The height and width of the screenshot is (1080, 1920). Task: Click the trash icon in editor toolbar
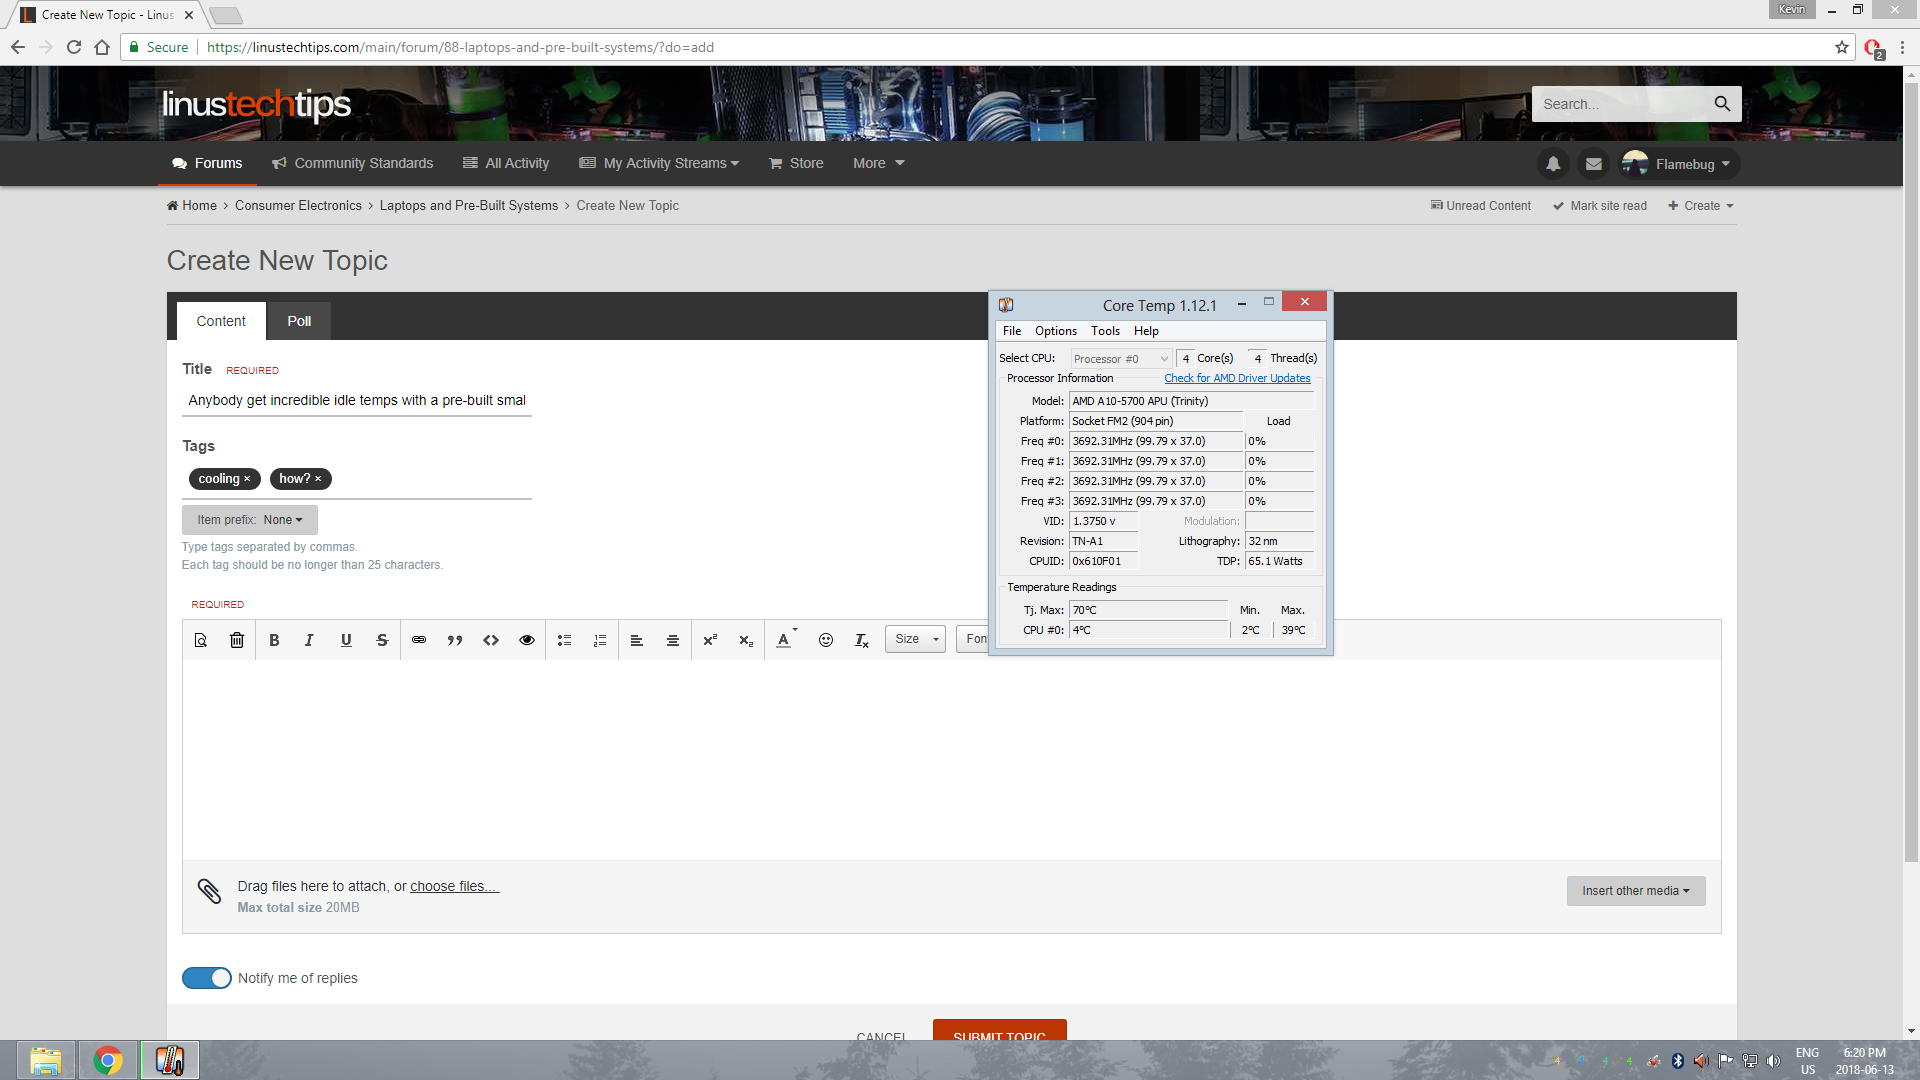tap(237, 640)
